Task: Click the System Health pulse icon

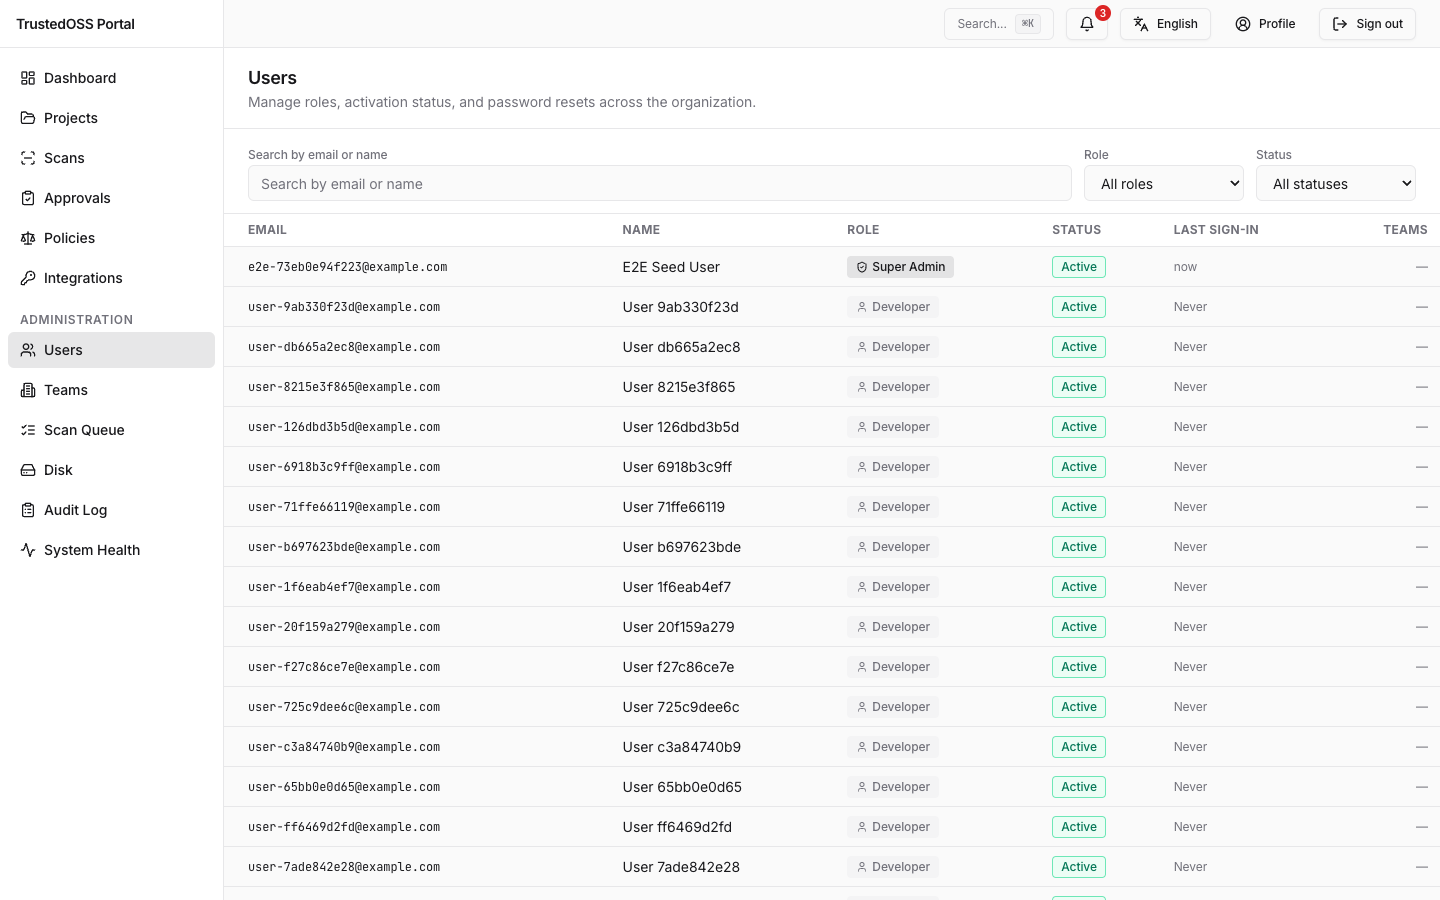Action: [x=28, y=550]
